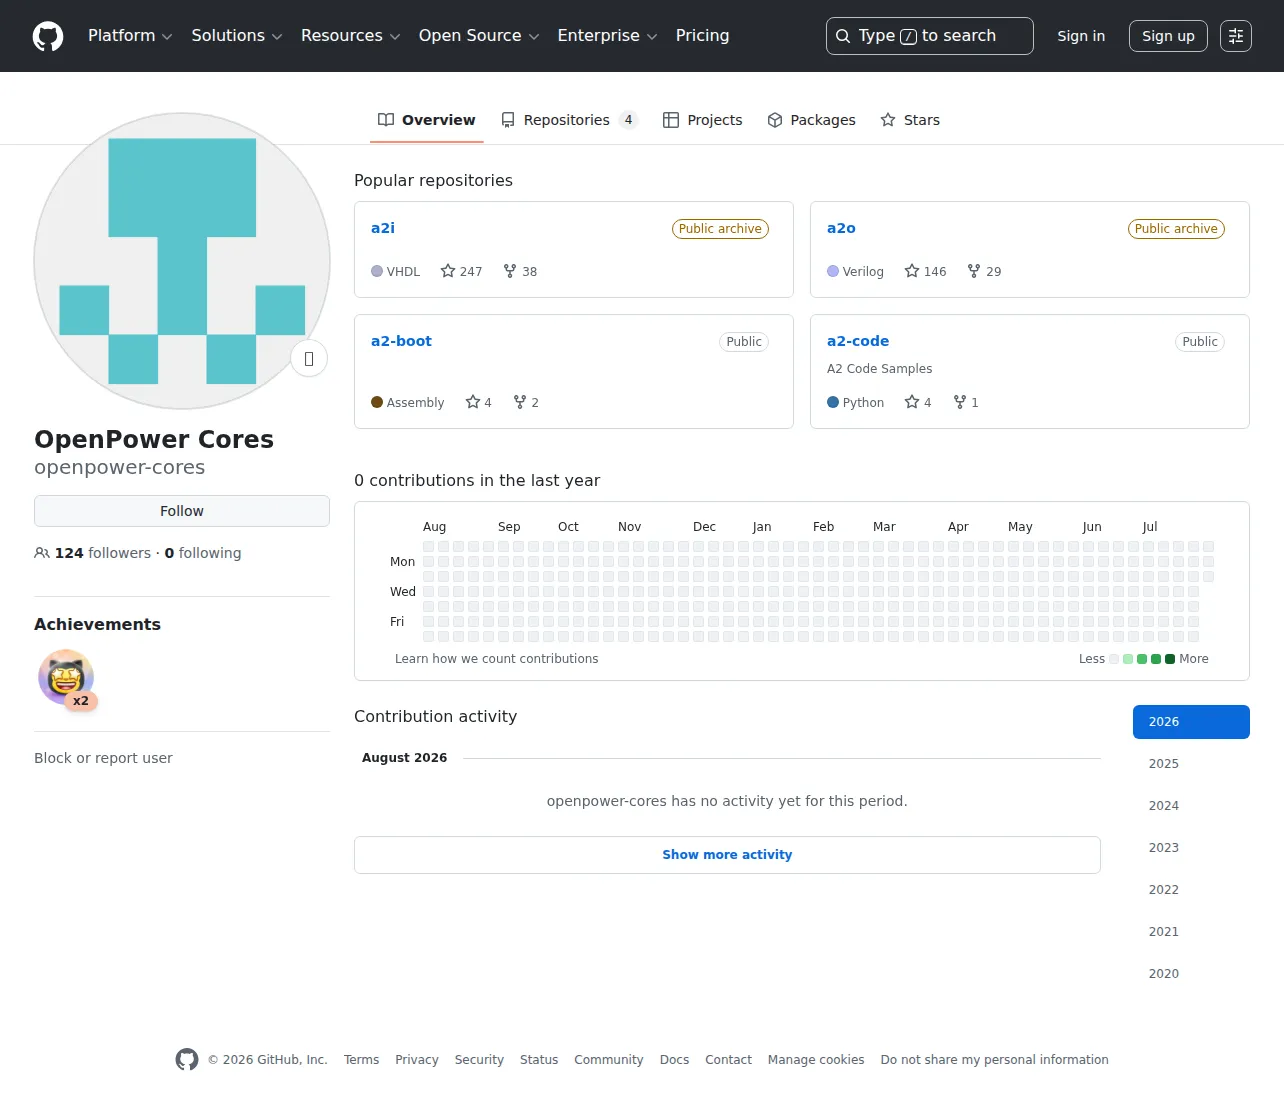Click the fork icon on a2-boot card
This screenshot has width=1284, height=1113.
(520, 402)
